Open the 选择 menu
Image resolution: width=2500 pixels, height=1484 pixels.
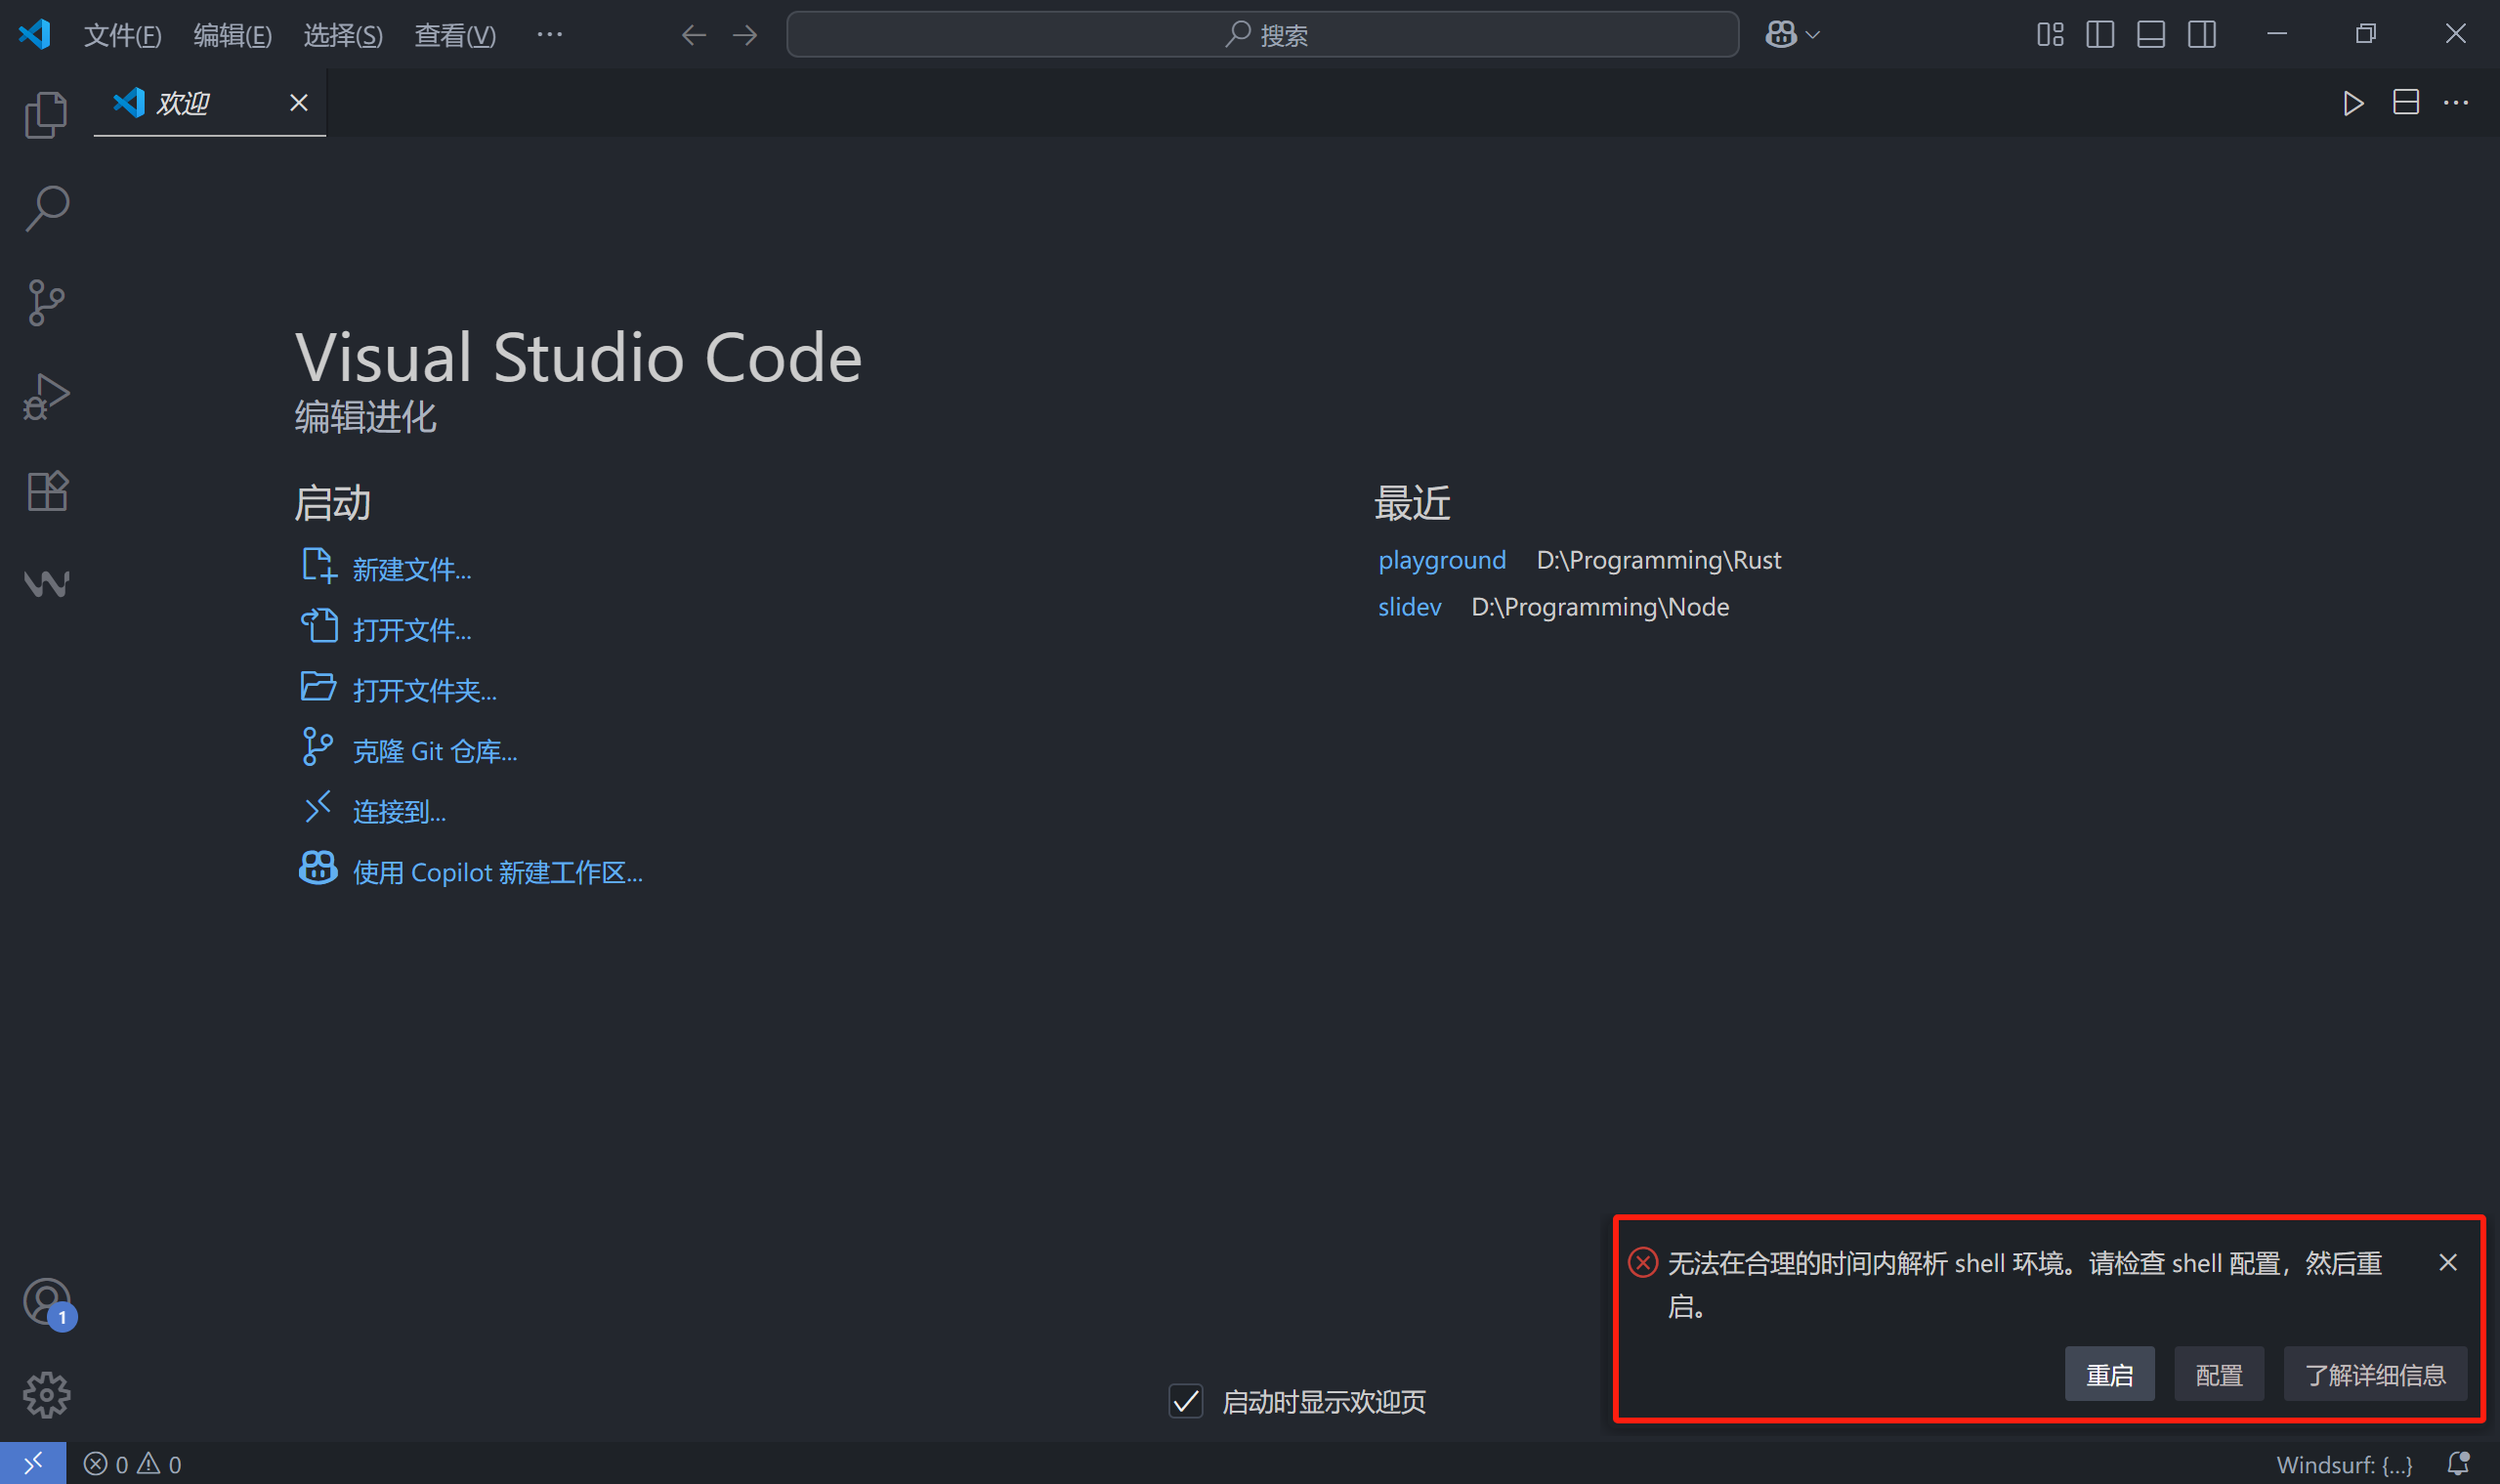click(343, 36)
